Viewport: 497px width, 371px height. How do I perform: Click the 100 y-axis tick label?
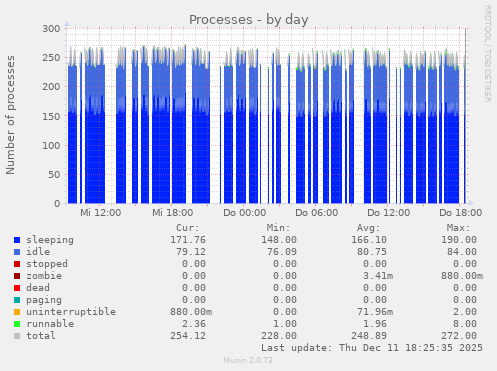coord(51,145)
